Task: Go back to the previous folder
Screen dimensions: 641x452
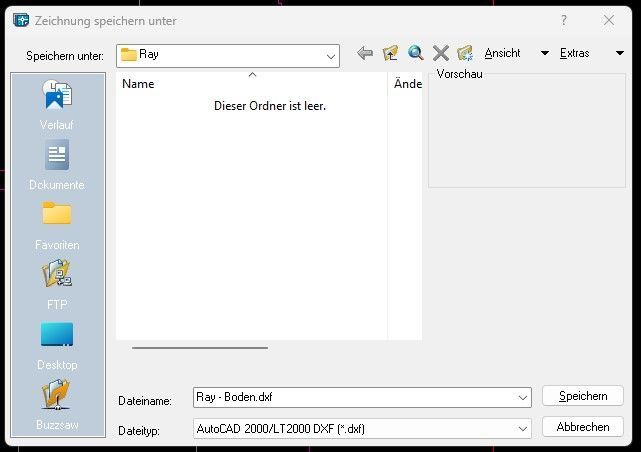Action: [365, 54]
